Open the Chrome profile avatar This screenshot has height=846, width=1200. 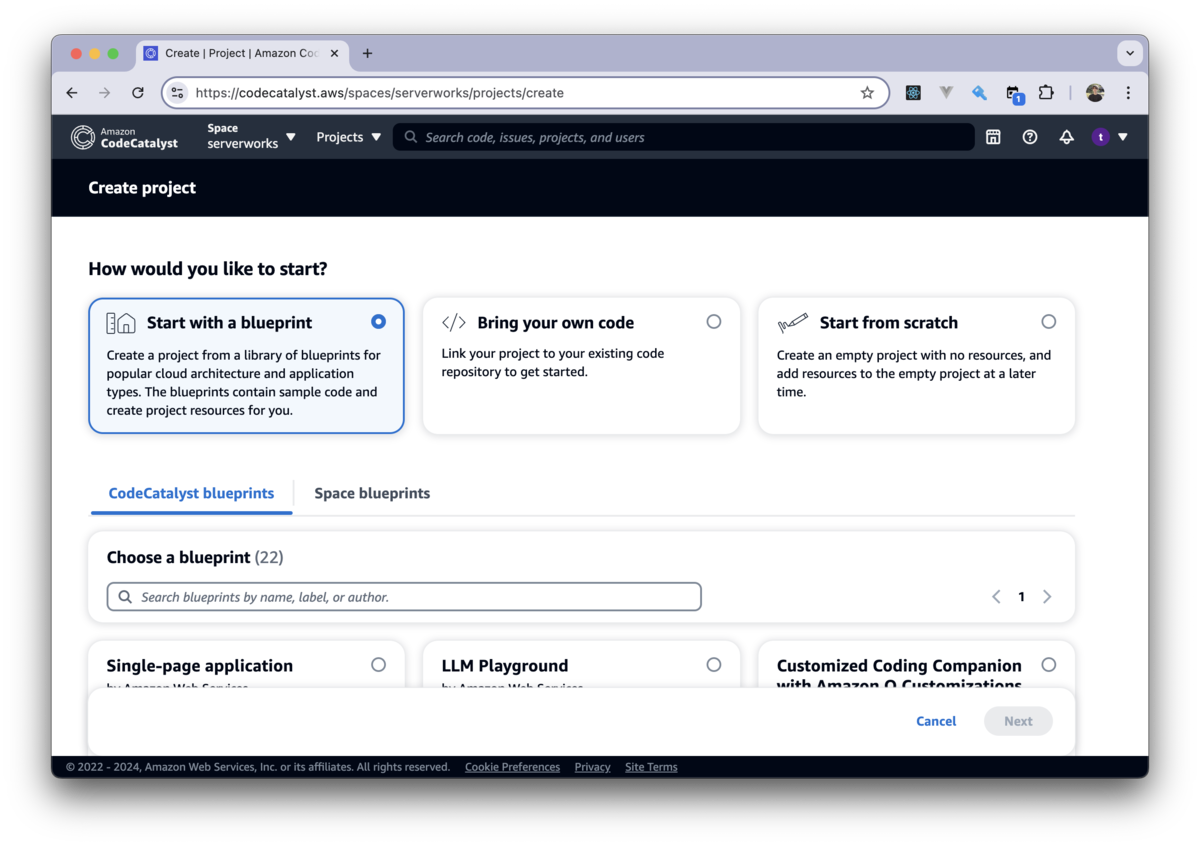click(1095, 93)
